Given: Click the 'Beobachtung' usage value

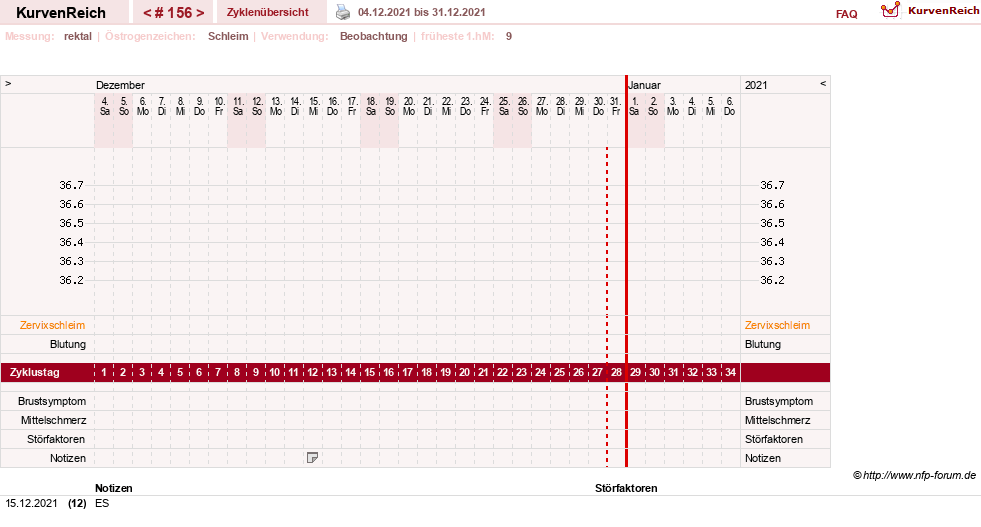Looking at the screenshot, I should pyautogui.click(x=374, y=36).
